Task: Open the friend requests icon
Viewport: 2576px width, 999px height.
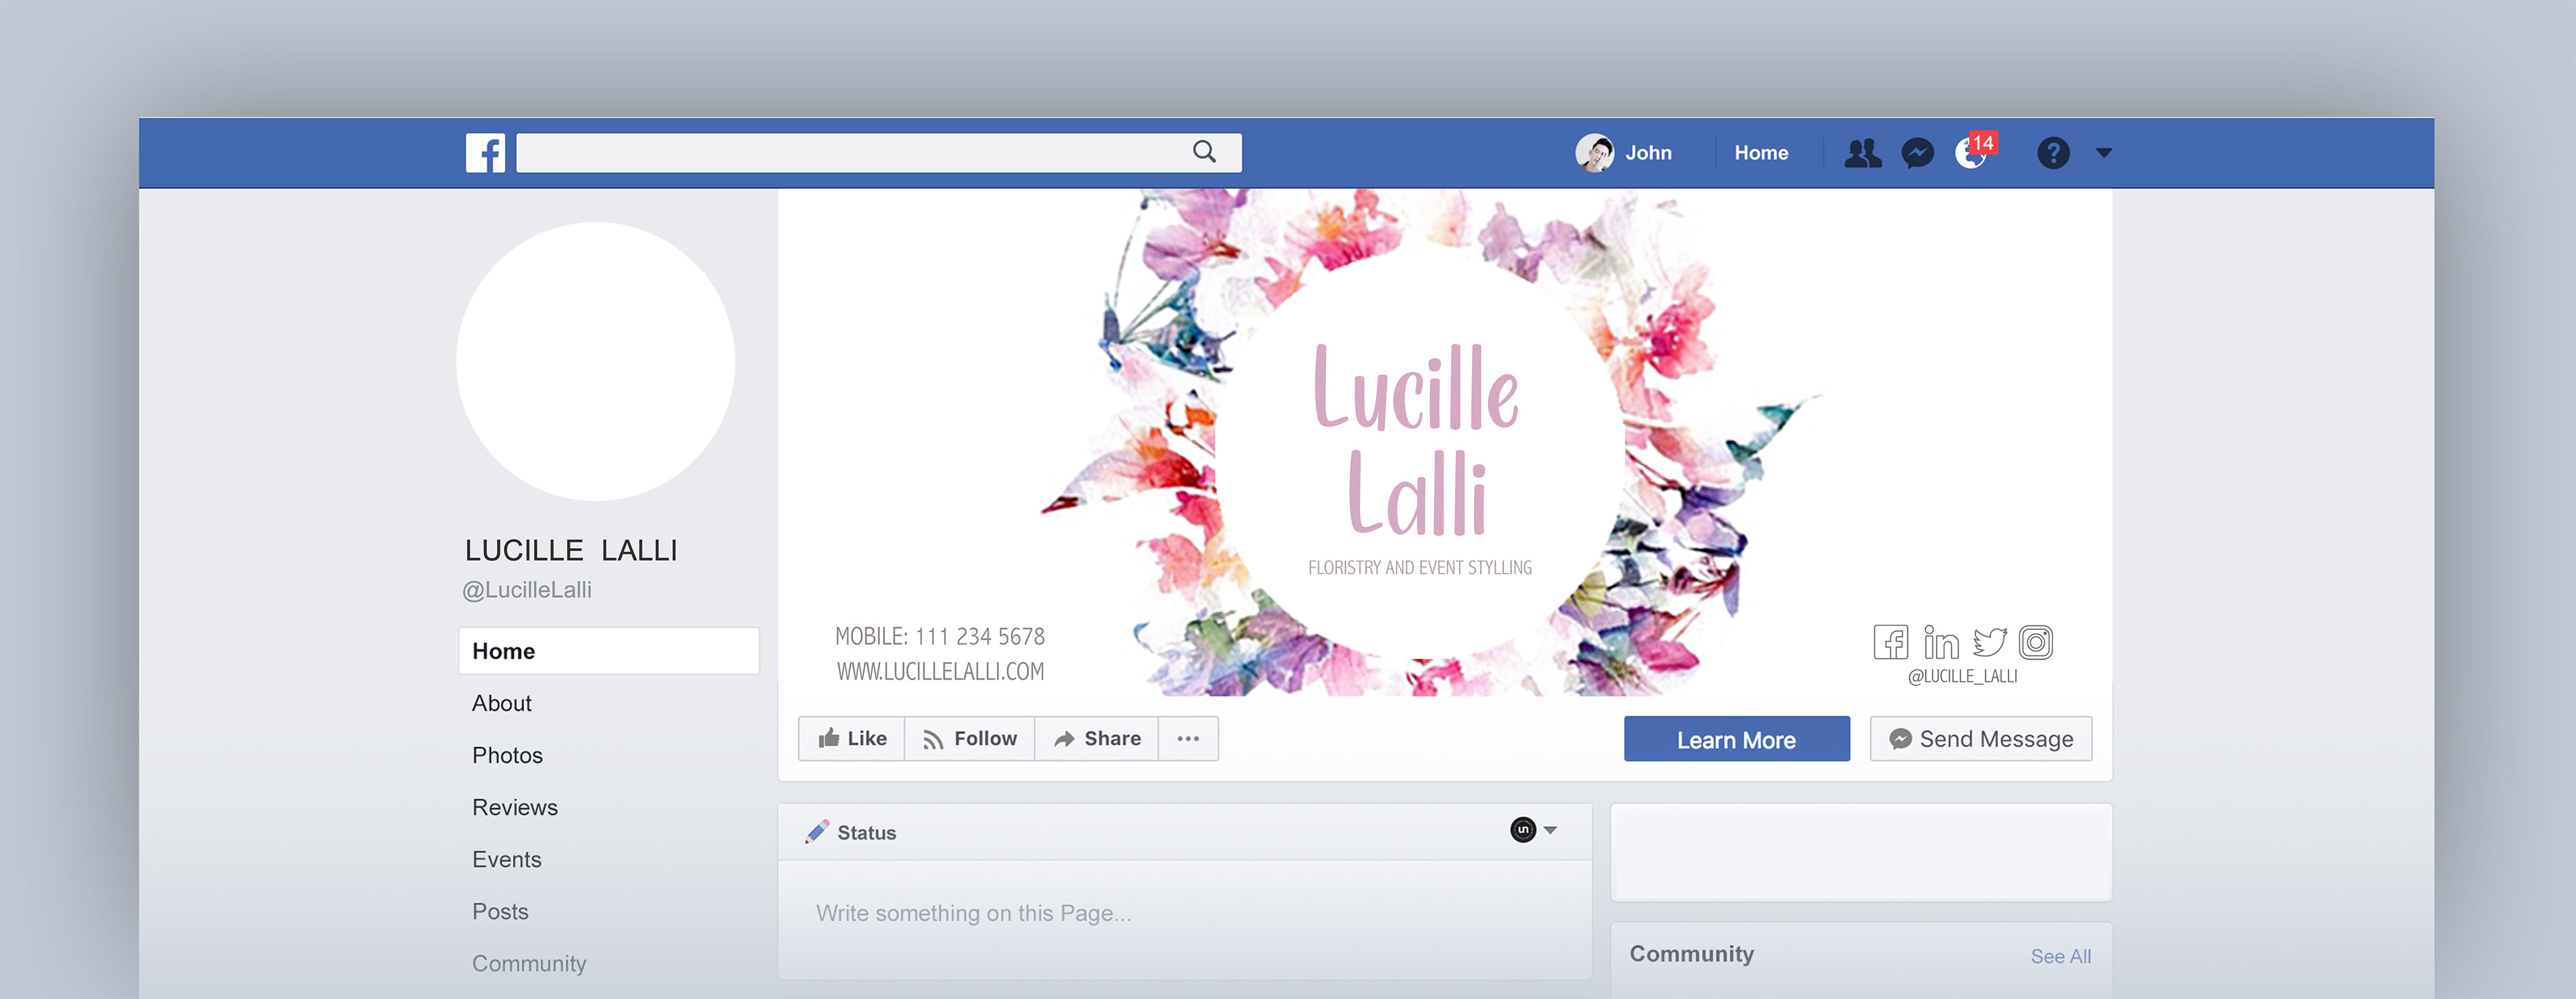Action: coord(1862,153)
